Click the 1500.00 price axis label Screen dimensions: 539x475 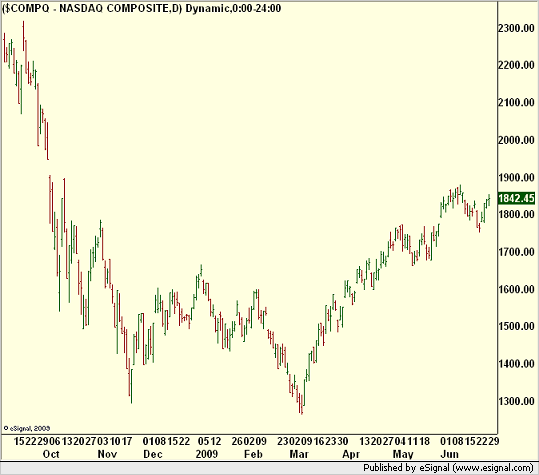[516, 326]
